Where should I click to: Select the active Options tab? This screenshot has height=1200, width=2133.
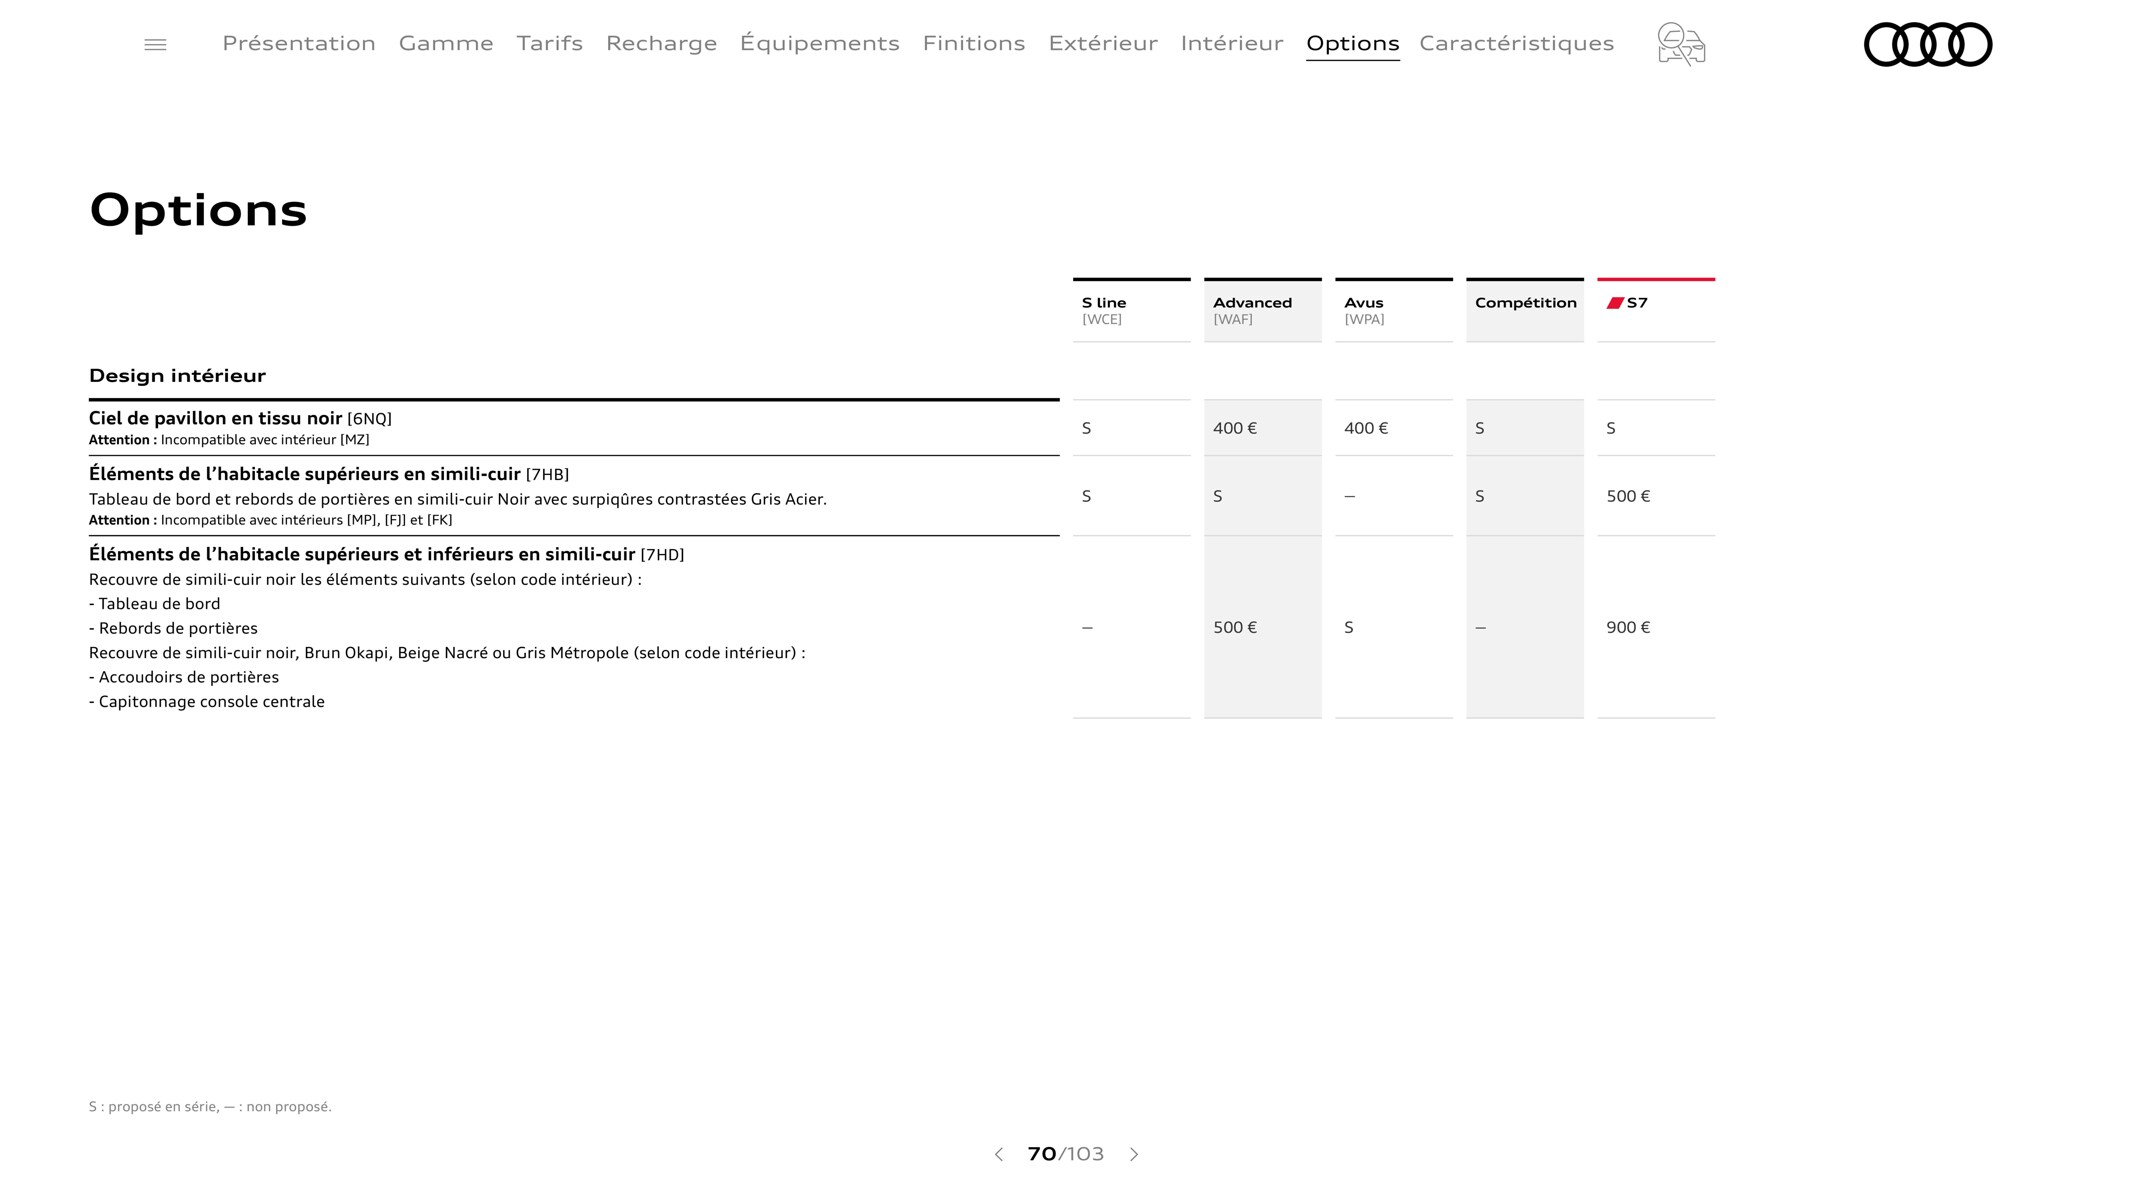[x=1353, y=43]
